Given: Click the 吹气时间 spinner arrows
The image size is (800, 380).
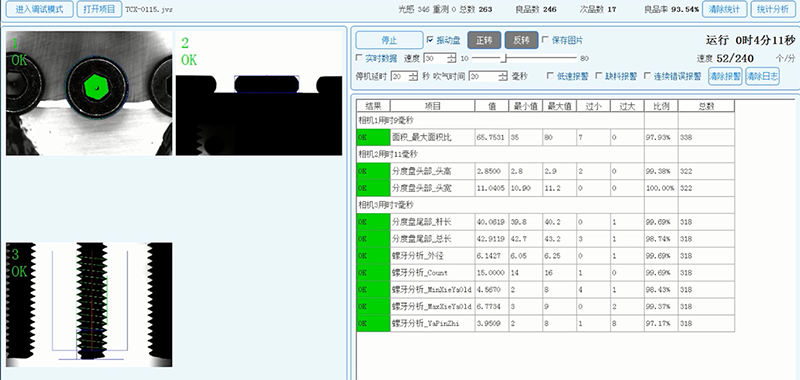Looking at the screenshot, I should (503, 76).
